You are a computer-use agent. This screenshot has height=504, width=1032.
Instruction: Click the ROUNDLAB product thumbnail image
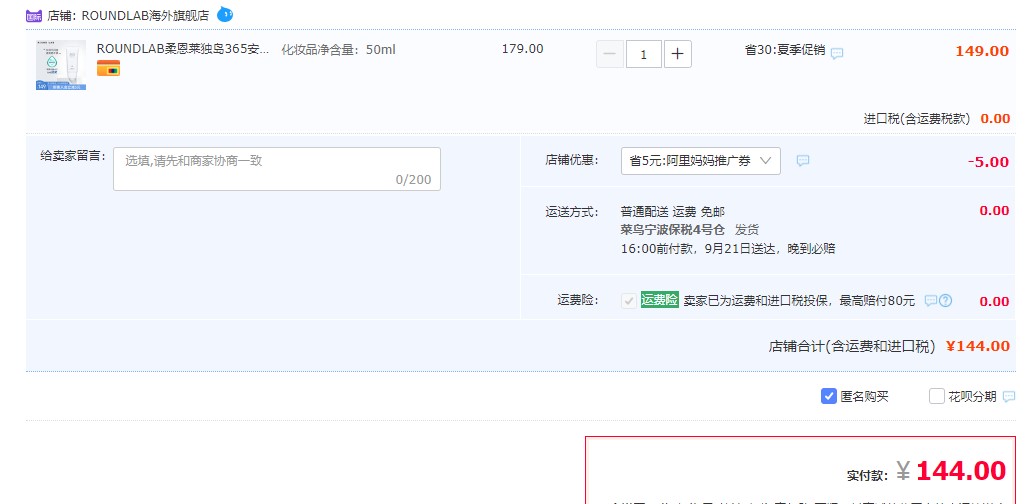pos(61,65)
